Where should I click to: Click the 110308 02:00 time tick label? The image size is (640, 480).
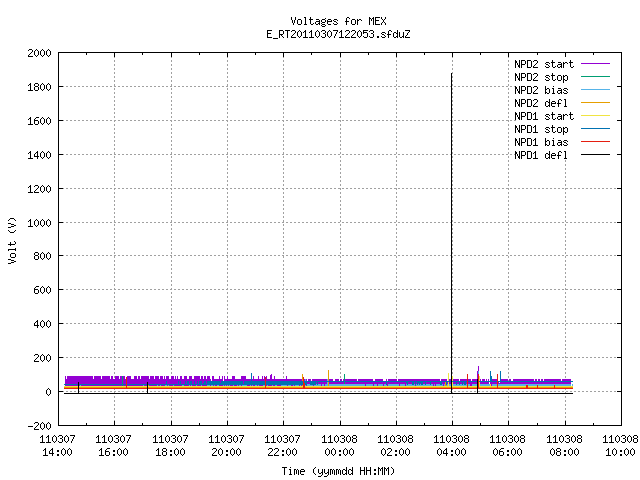click(396, 446)
